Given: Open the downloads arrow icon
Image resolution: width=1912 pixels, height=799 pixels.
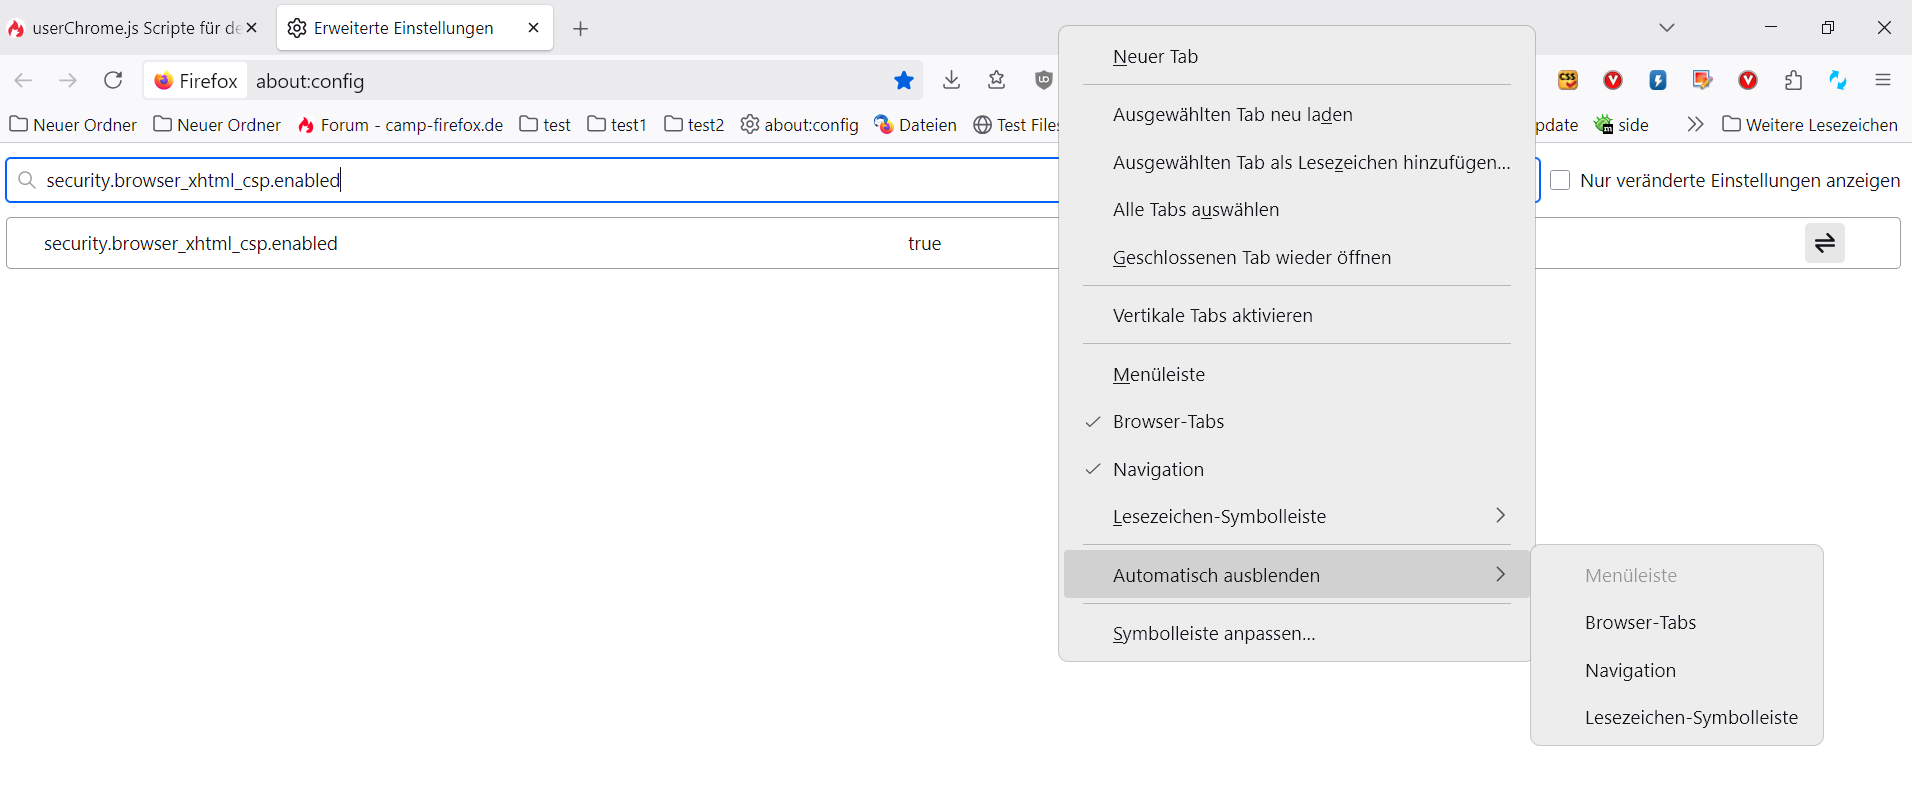Looking at the screenshot, I should pyautogui.click(x=951, y=80).
